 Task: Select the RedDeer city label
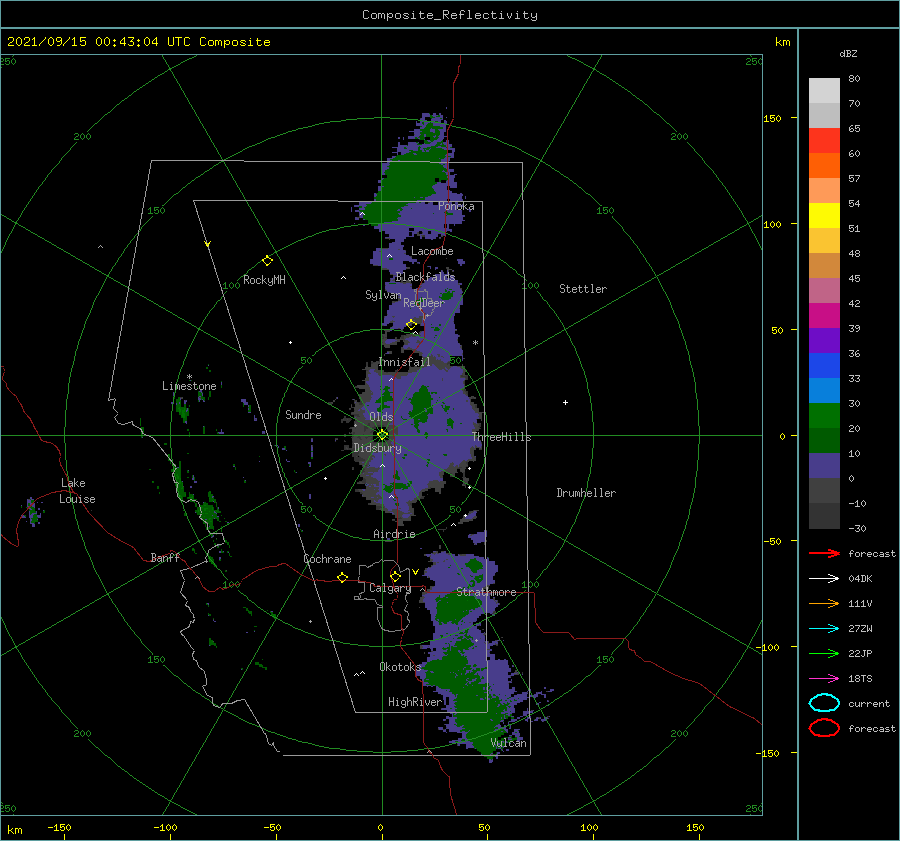[424, 303]
